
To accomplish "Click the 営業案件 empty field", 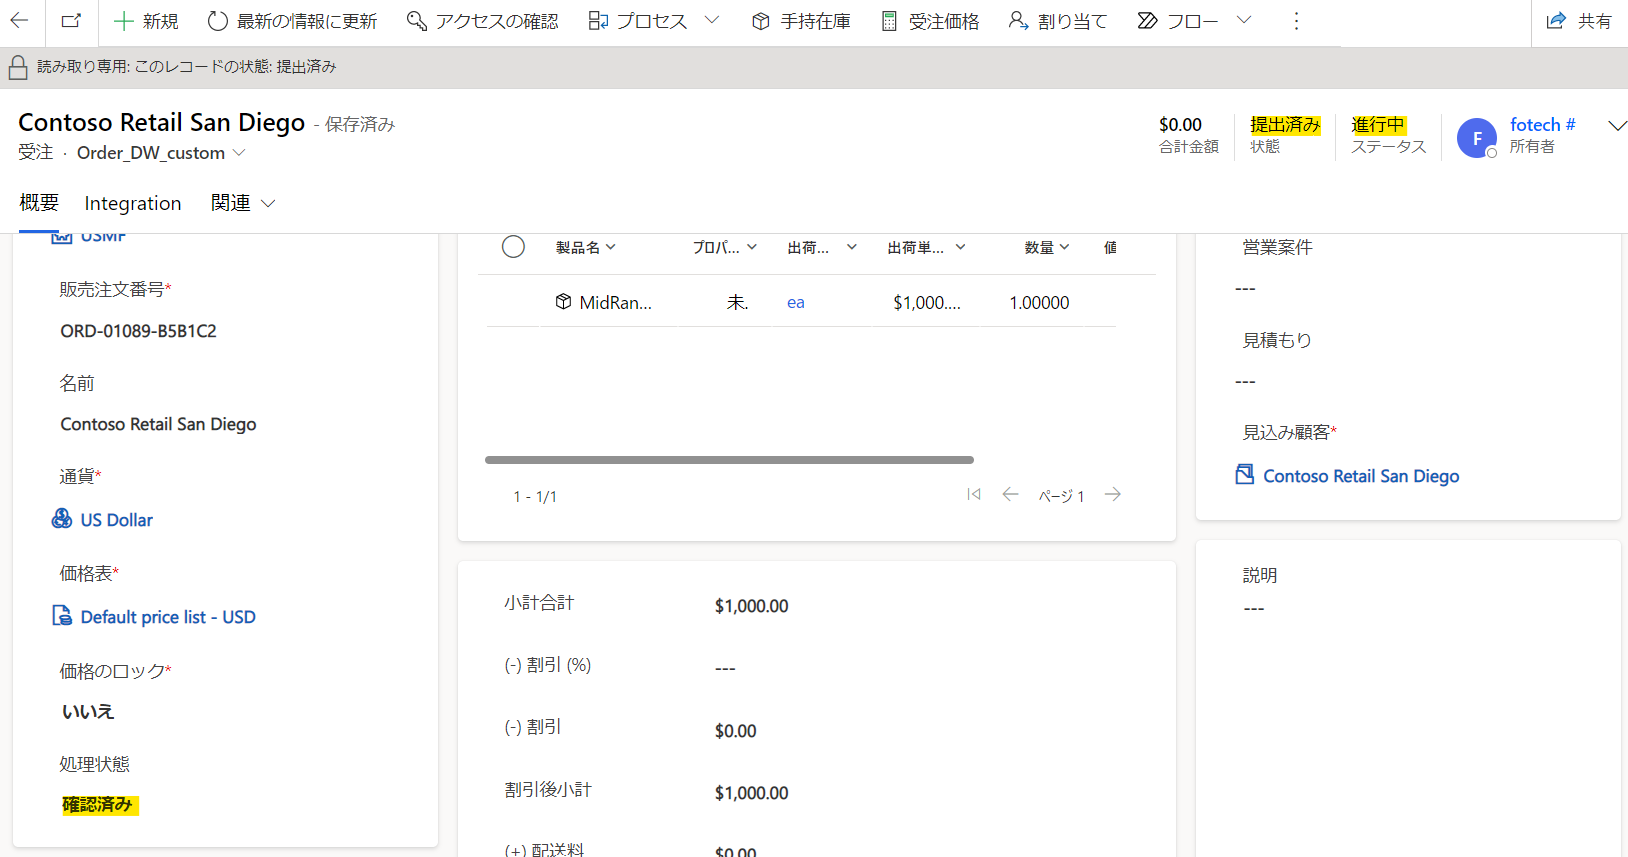I will [1245, 289].
